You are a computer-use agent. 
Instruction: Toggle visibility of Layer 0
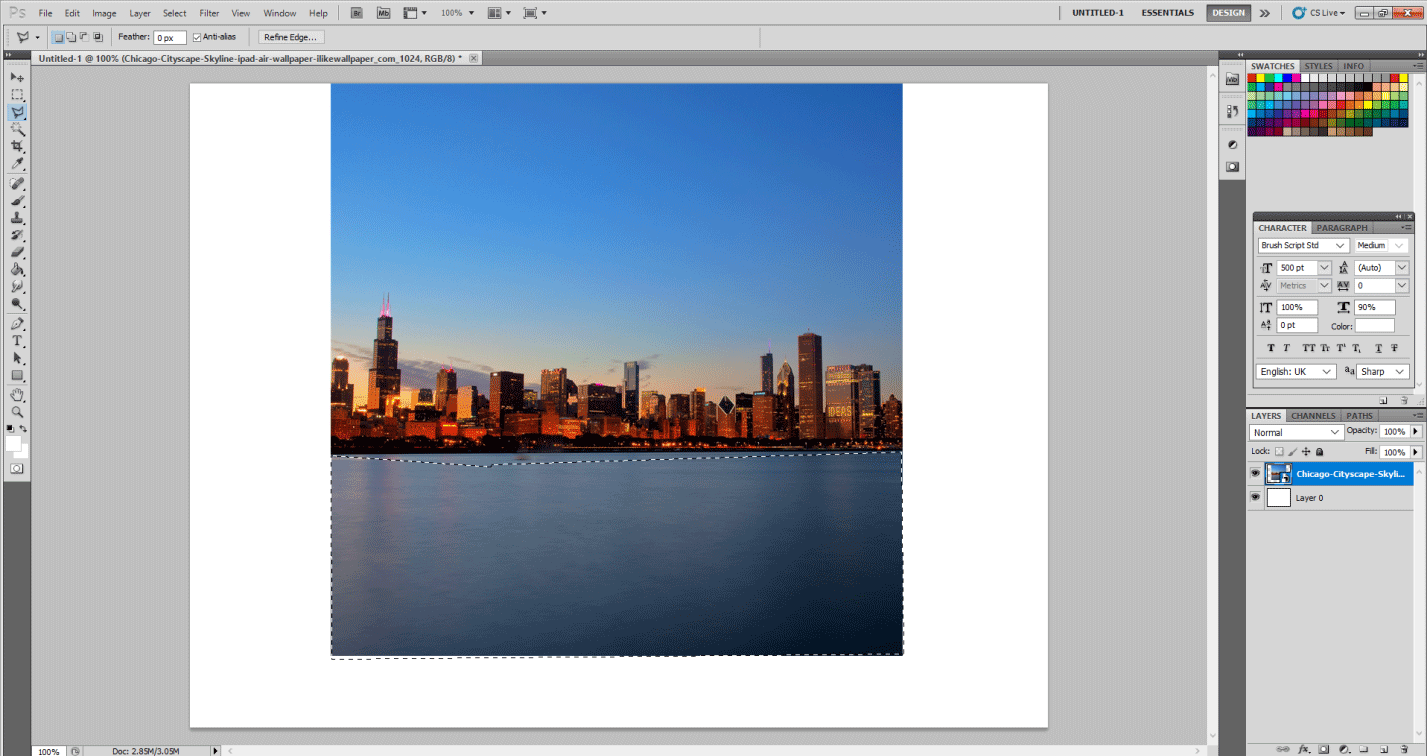point(1256,497)
